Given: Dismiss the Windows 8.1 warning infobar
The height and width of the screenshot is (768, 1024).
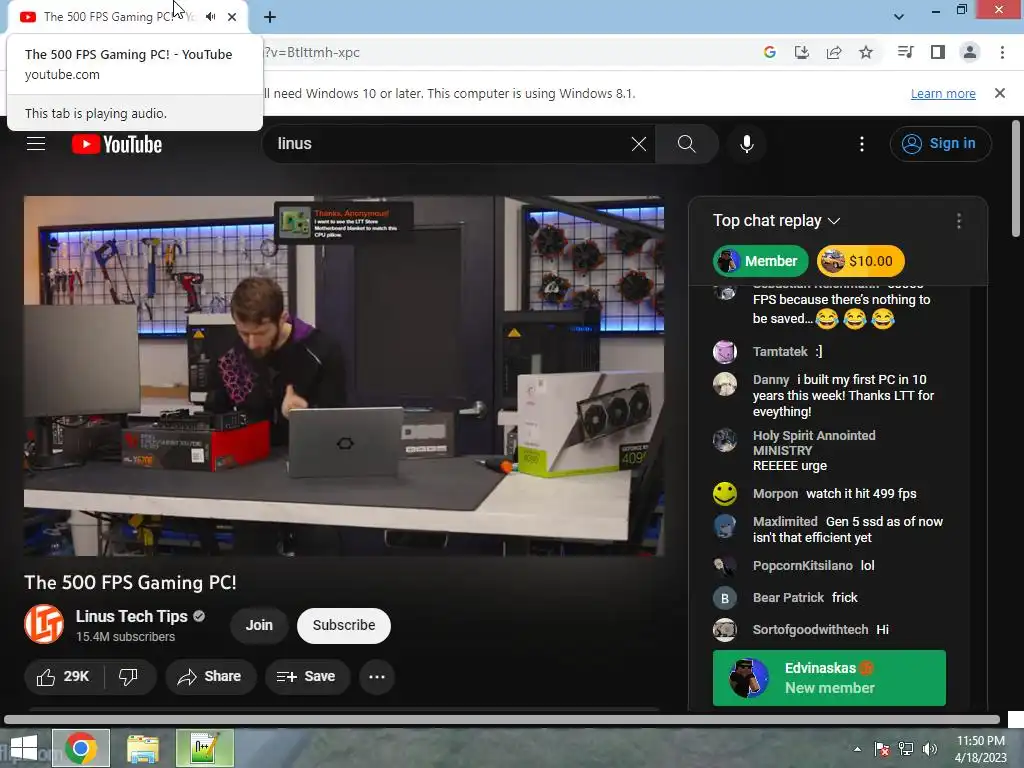Looking at the screenshot, I should 1000,93.
